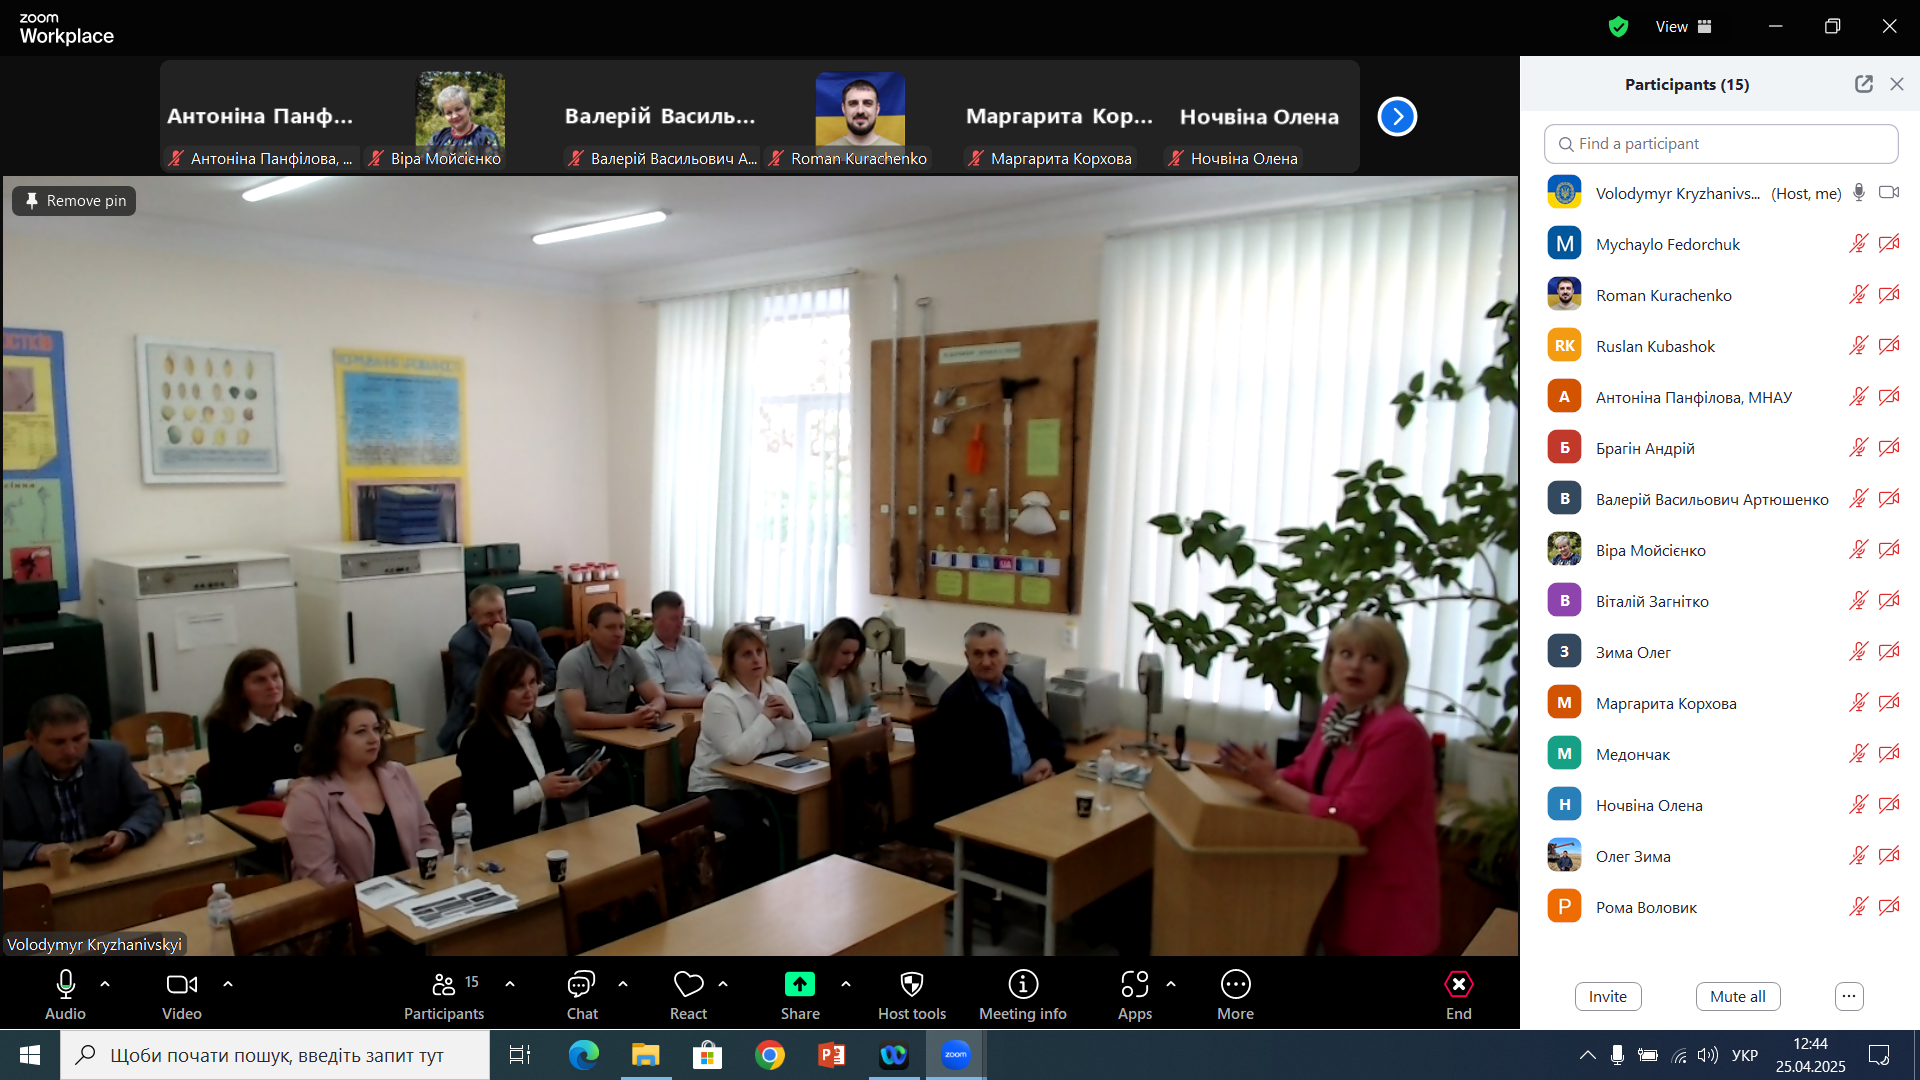Expand audio options arrow beside Audio
Viewport: 1920px width, 1080px height.
point(105,985)
